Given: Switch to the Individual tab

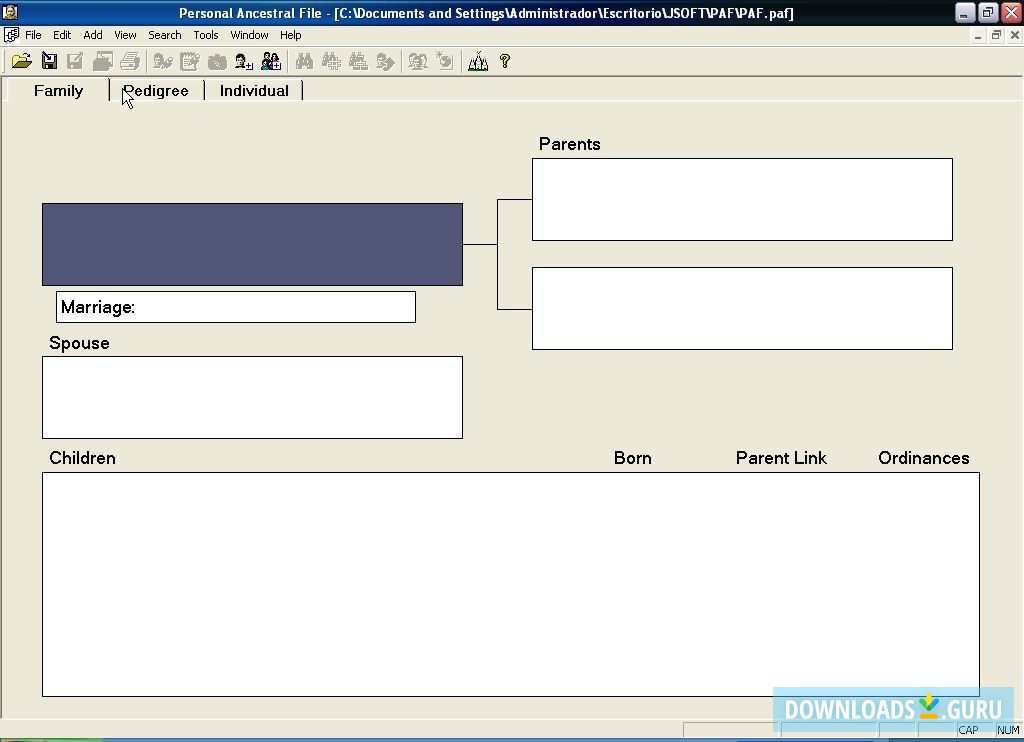Looking at the screenshot, I should pos(254,91).
